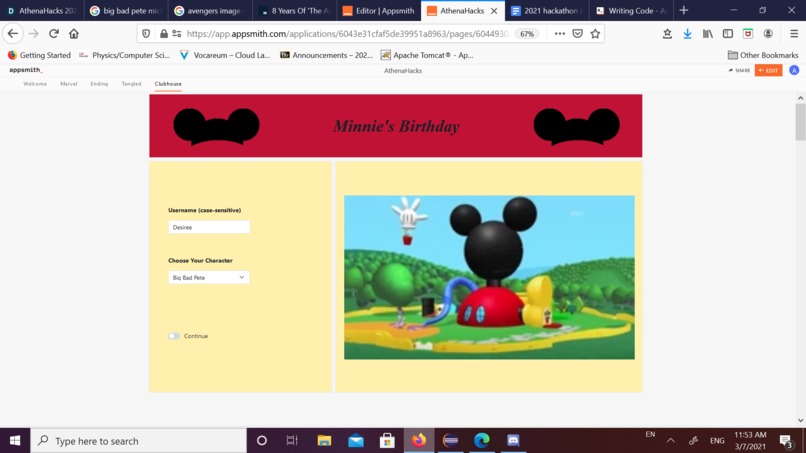Click the ENG input language indicator
This screenshot has height=453, width=806.
(x=717, y=441)
